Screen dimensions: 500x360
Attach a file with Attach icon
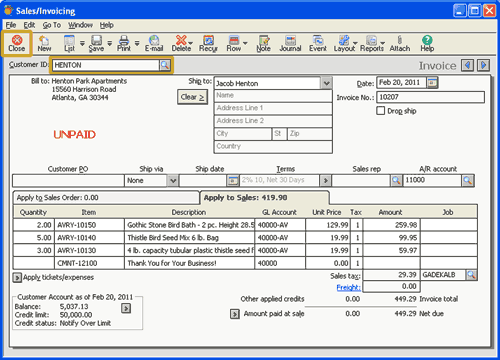pyautogui.click(x=400, y=43)
